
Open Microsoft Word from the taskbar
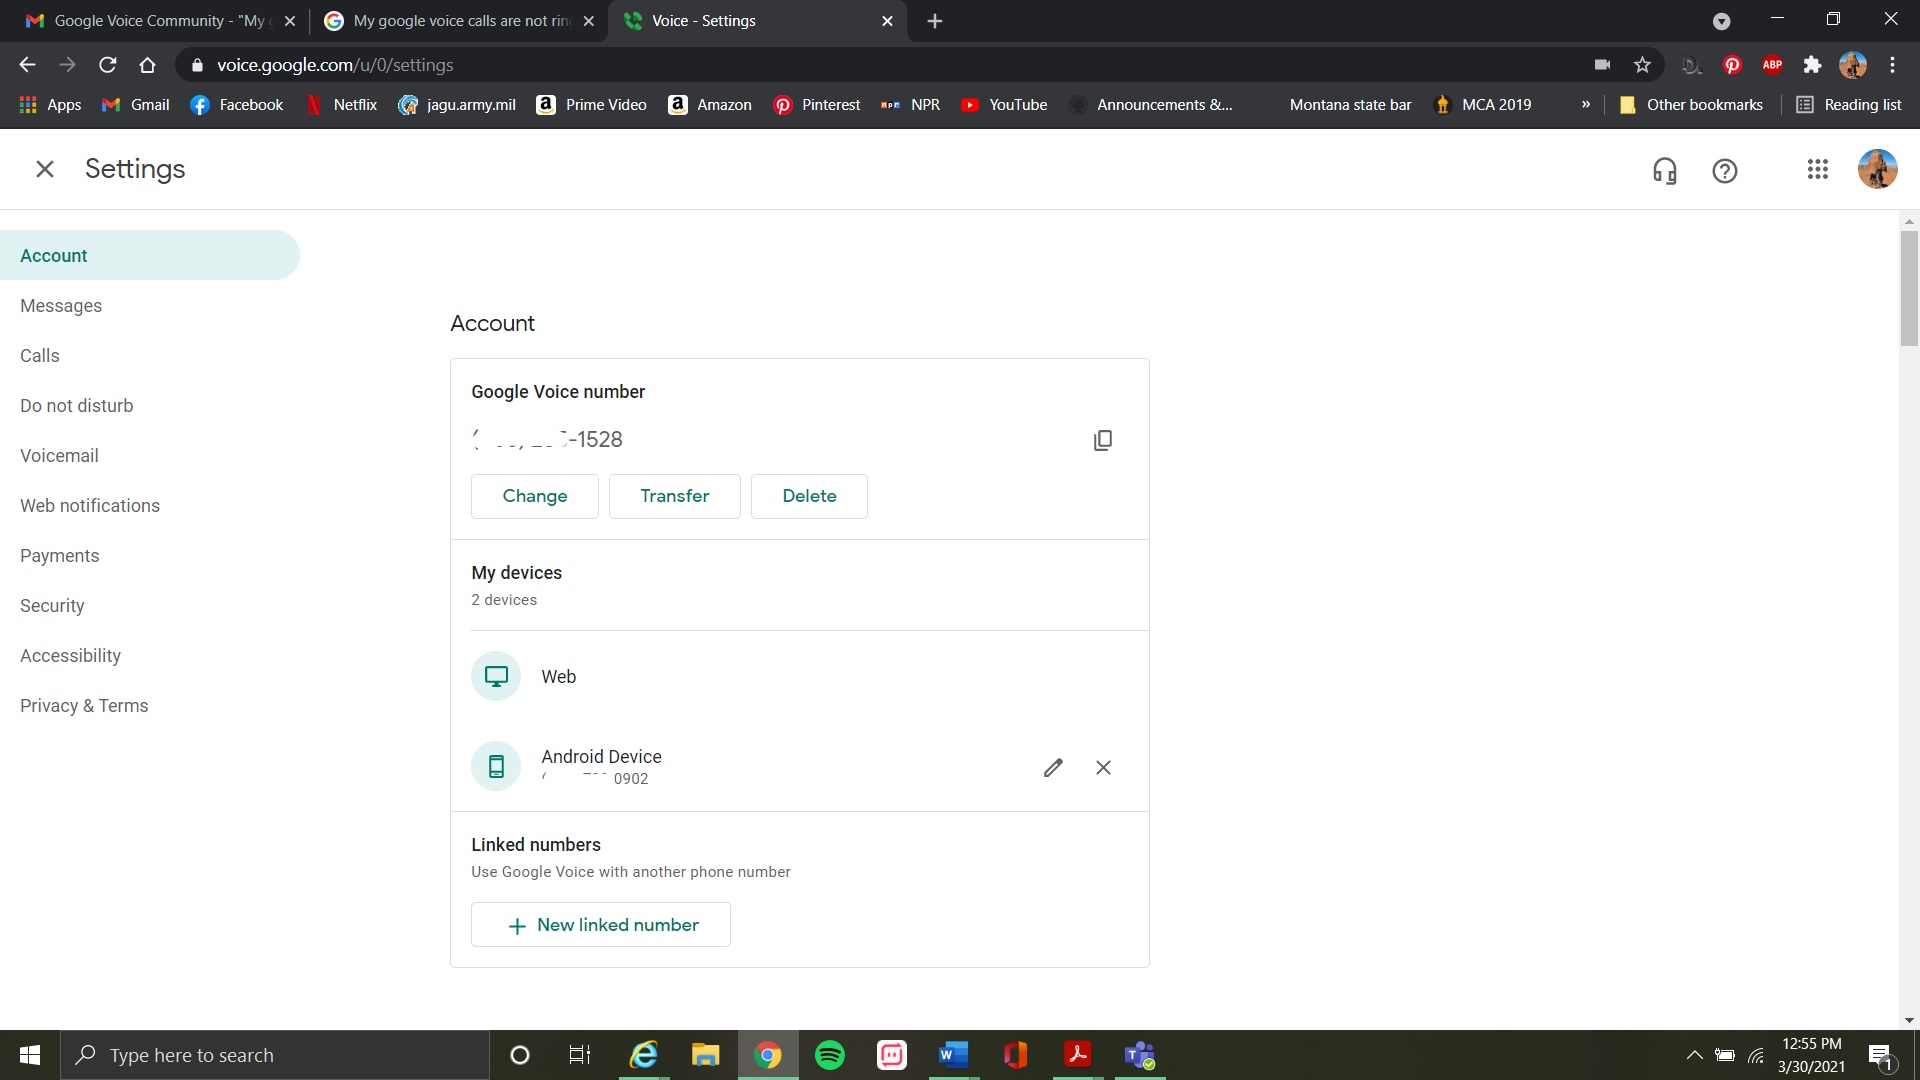coord(954,1055)
